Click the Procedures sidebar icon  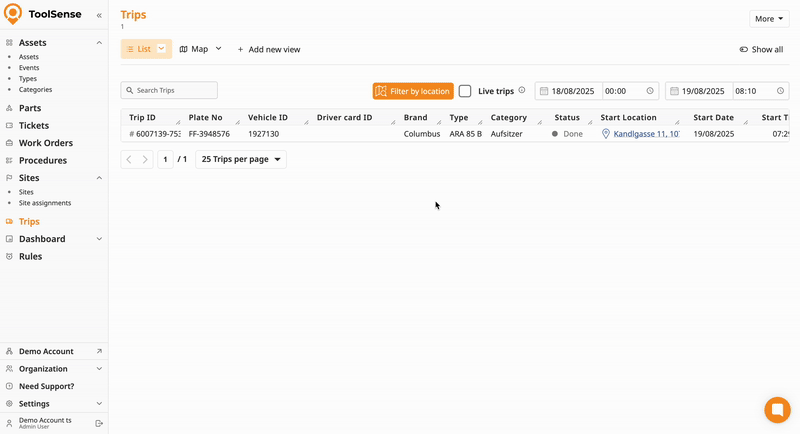9,160
